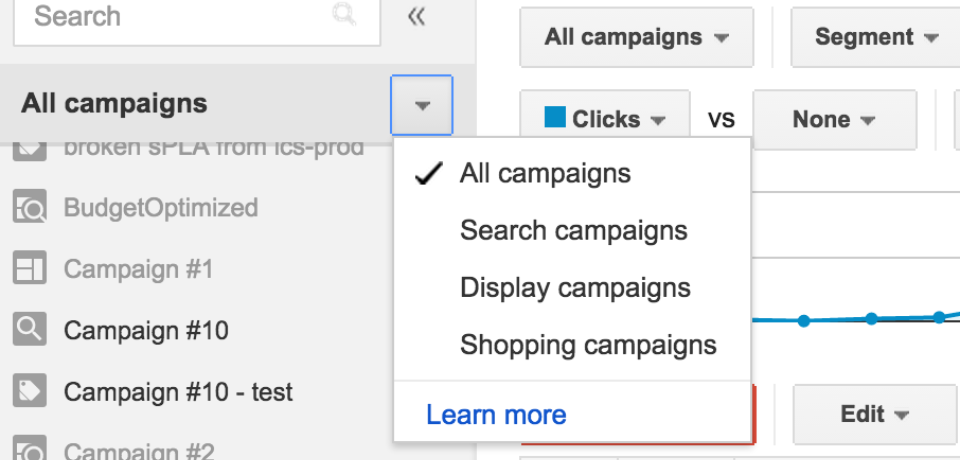Click the Campaign #1 display icon

(x=29, y=270)
